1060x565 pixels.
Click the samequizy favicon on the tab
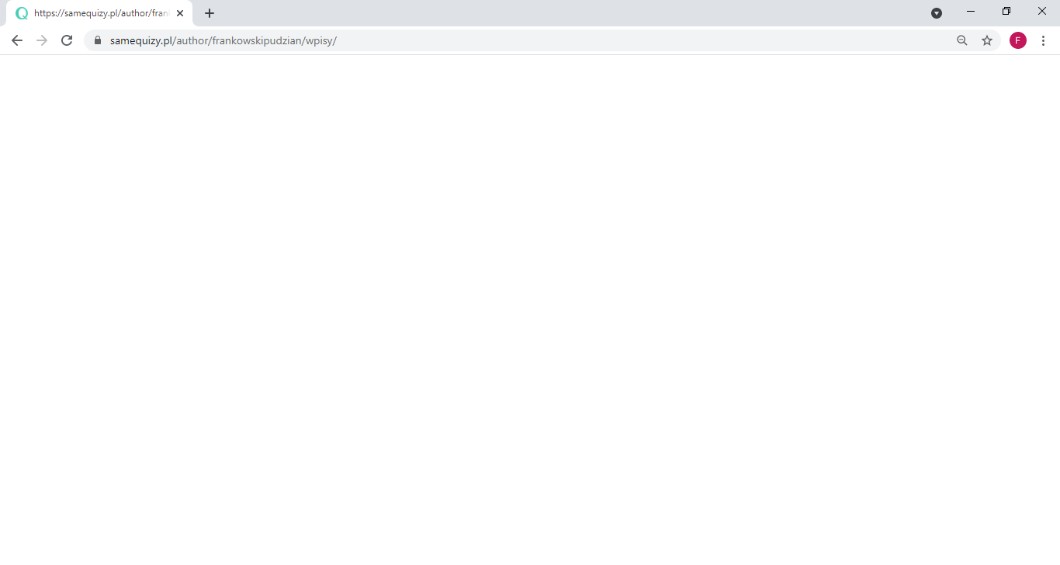[x=22, y=13]
